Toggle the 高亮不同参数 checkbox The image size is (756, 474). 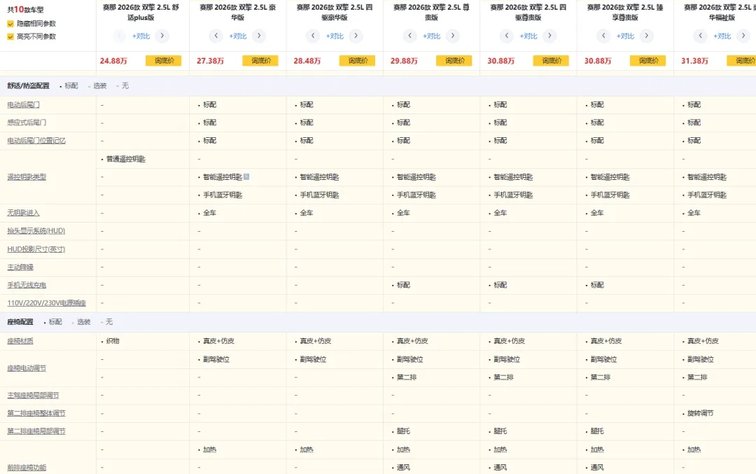[11, 36]
